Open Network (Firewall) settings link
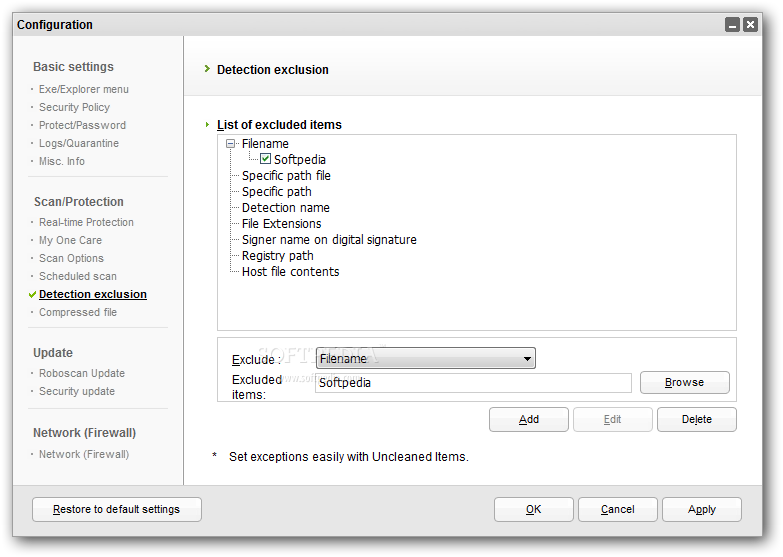The image size is (783, 557). coord(84,454)
